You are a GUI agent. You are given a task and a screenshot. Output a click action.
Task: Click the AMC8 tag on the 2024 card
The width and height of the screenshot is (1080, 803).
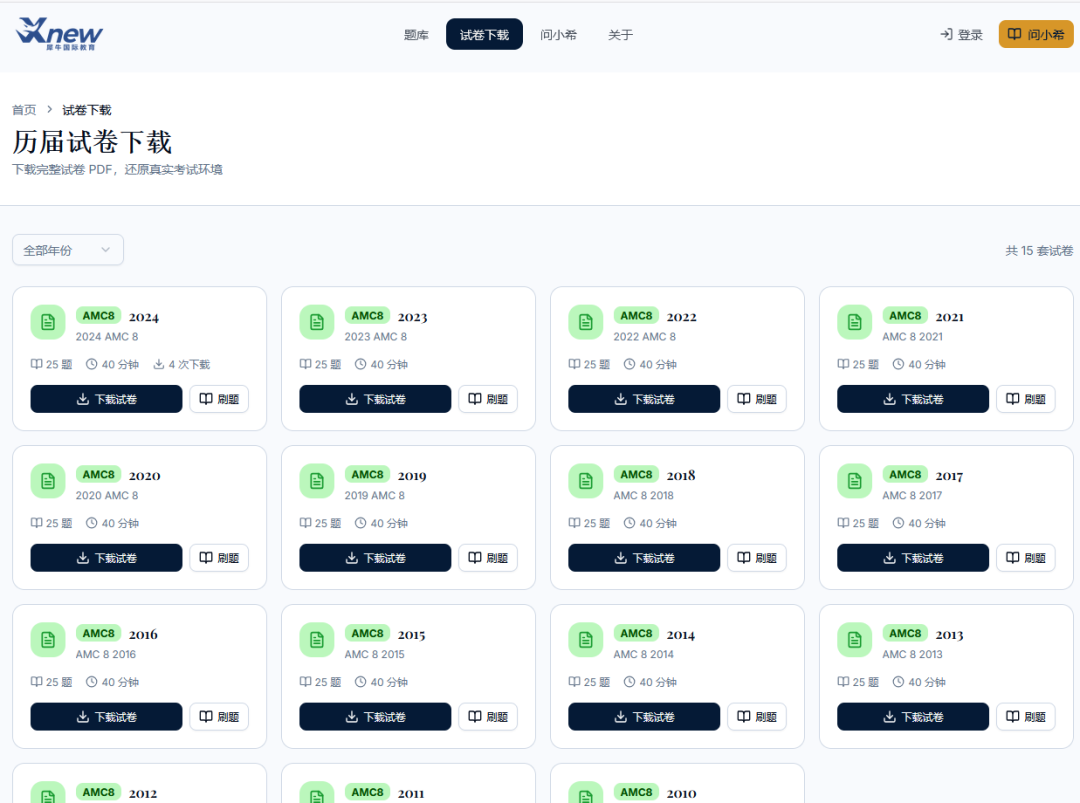point(98,315)
